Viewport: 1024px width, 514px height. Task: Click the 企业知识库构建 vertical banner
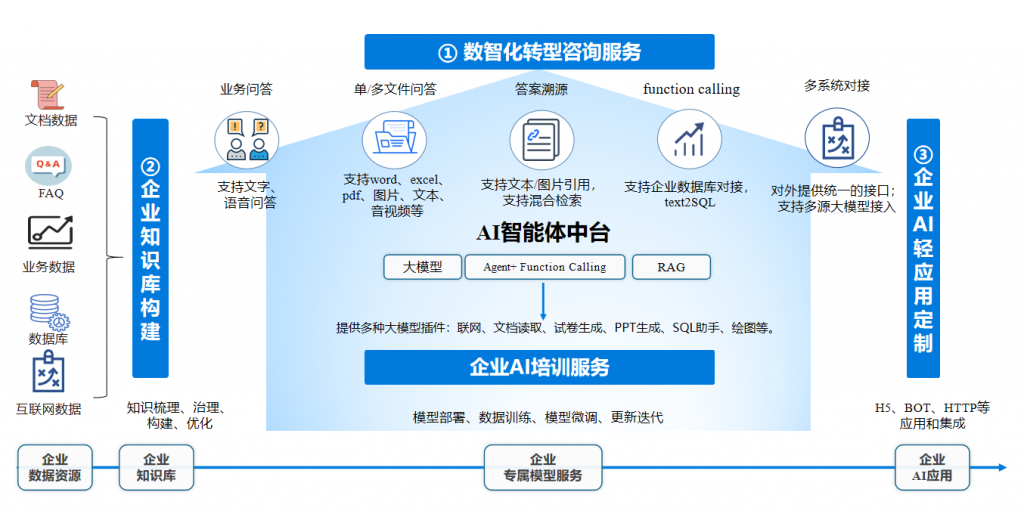click(x=150, y=248)
